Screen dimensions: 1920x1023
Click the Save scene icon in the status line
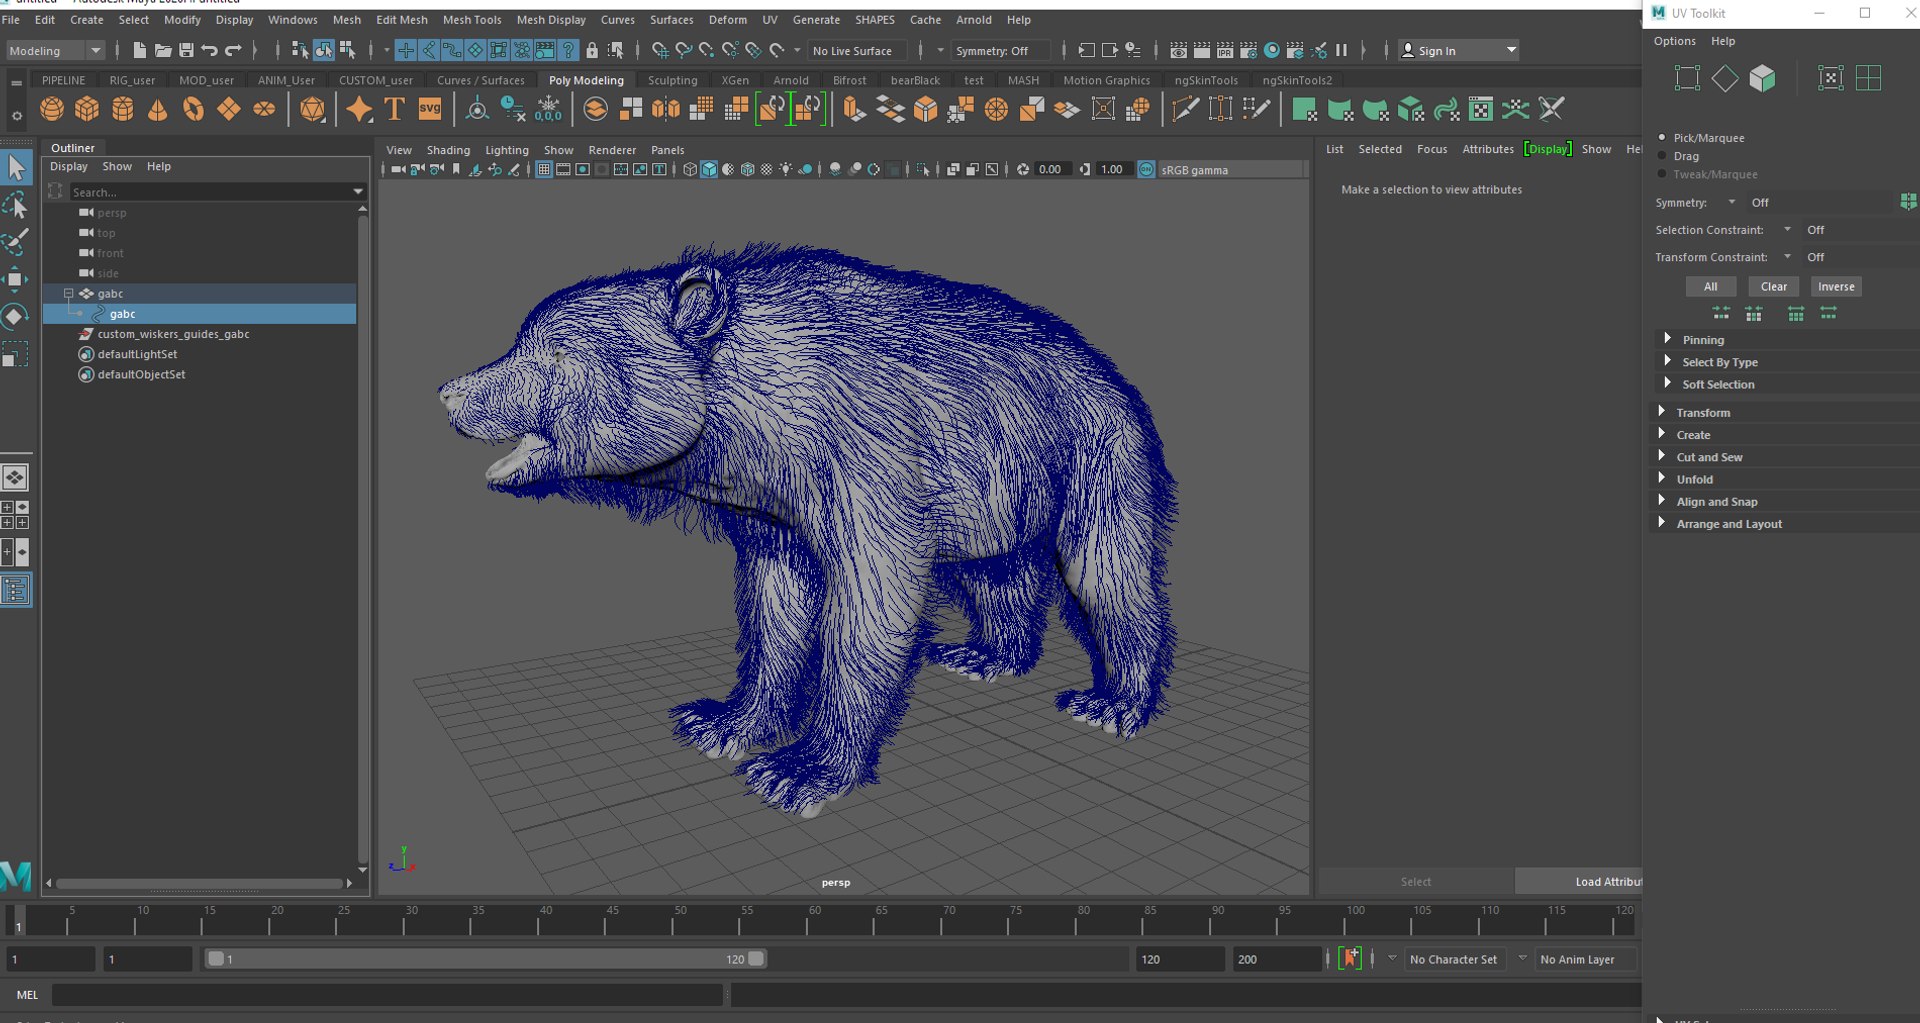click(186, 50)
